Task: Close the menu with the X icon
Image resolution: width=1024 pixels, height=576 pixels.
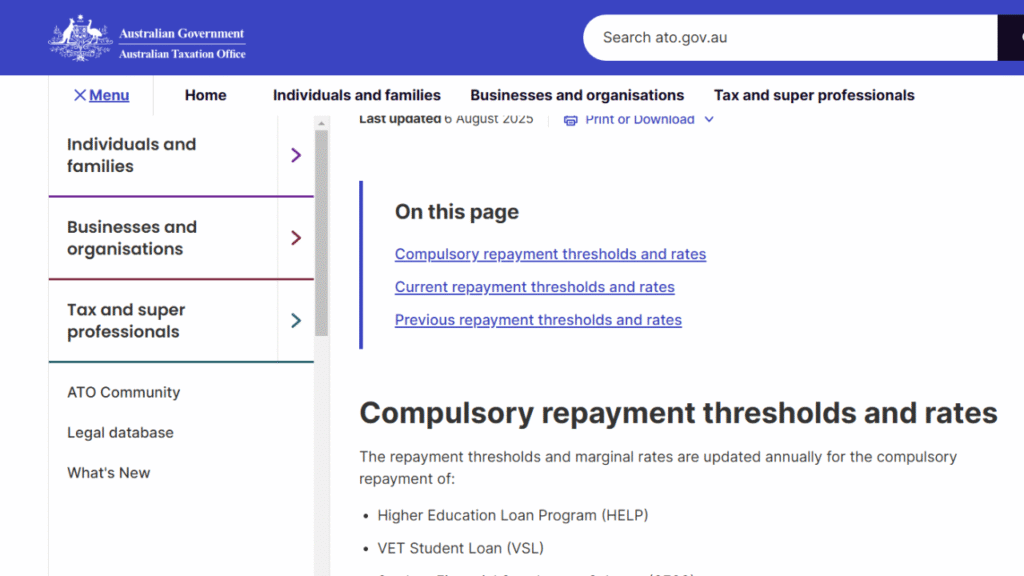Action: (80, 95)
